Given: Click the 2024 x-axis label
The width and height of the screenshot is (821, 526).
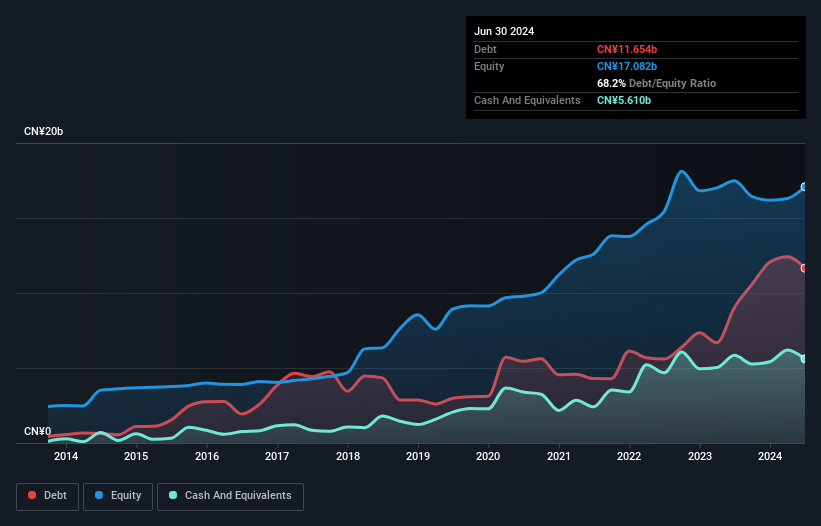Looking at the screenshot, I should (770, 456).
